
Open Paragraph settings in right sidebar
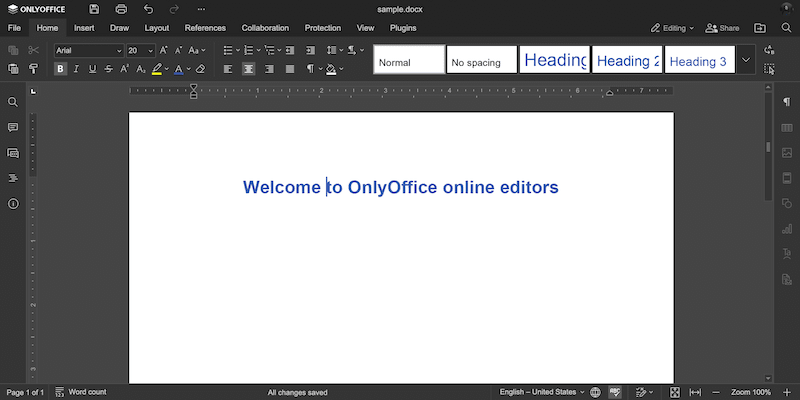point(787,102)
